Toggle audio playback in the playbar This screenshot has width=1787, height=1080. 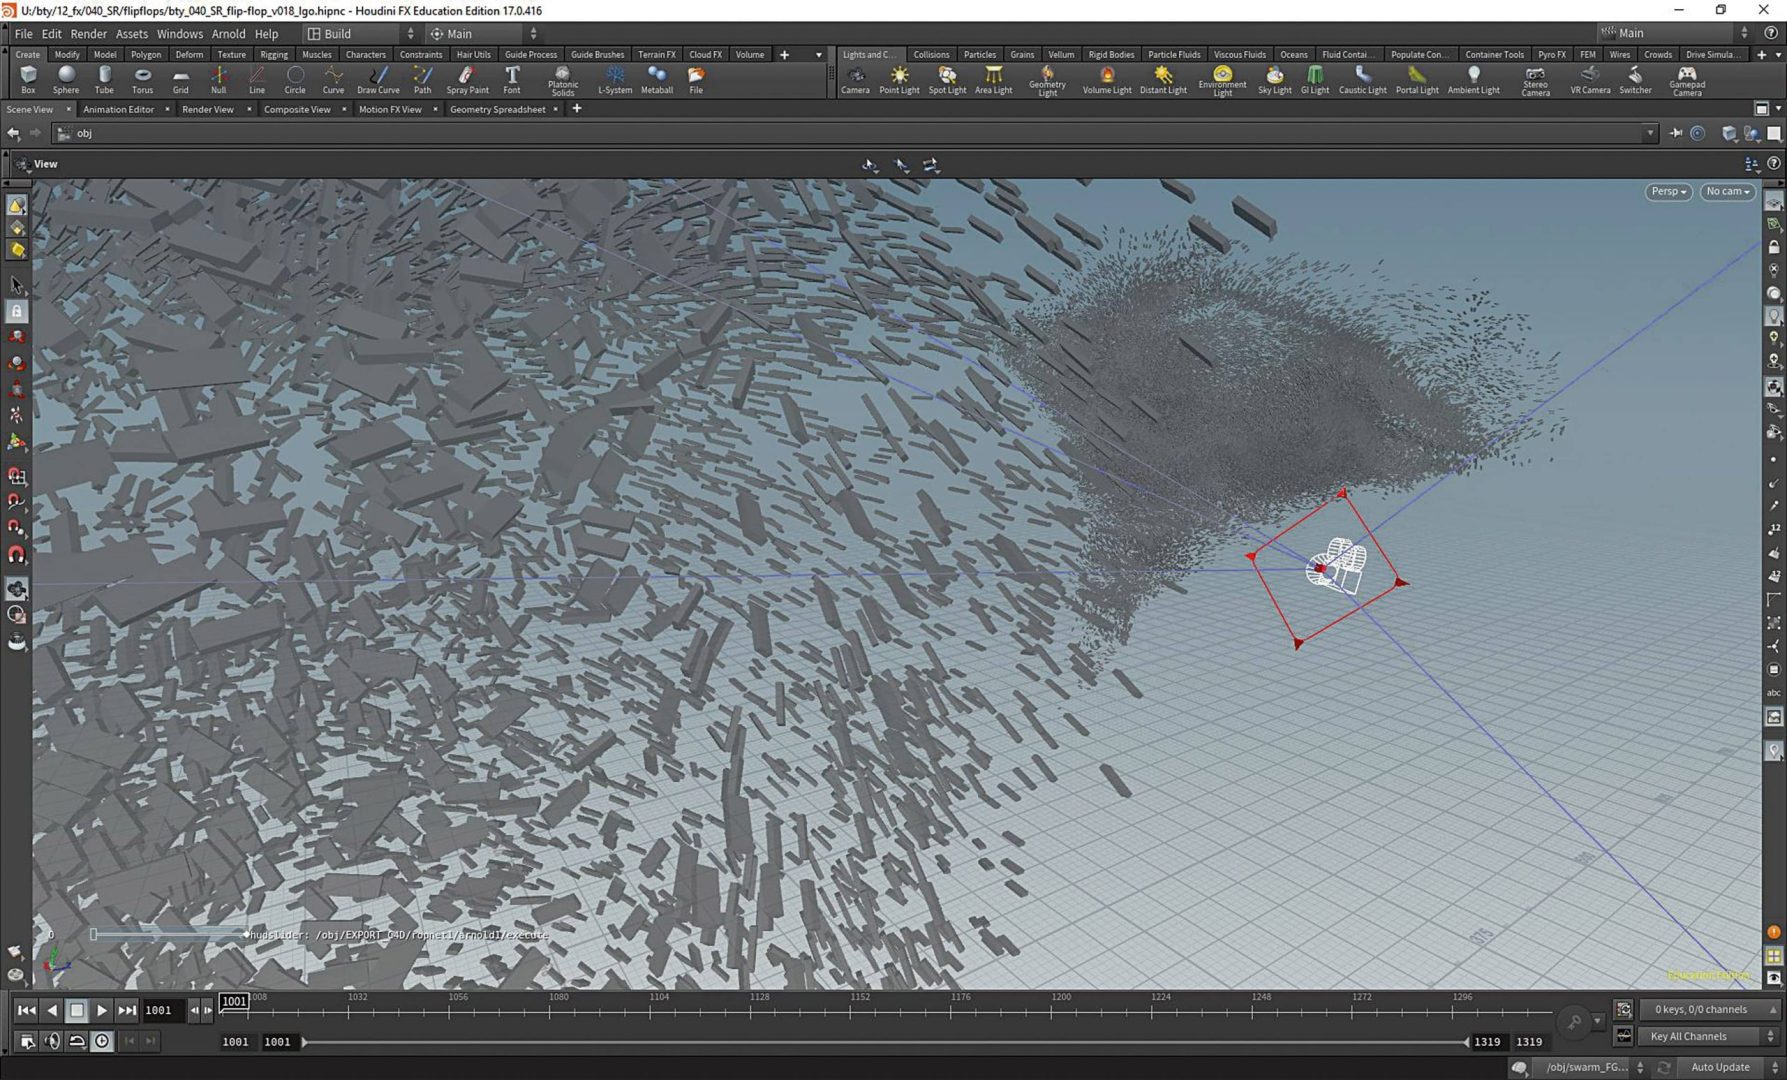pos(52,1041)
